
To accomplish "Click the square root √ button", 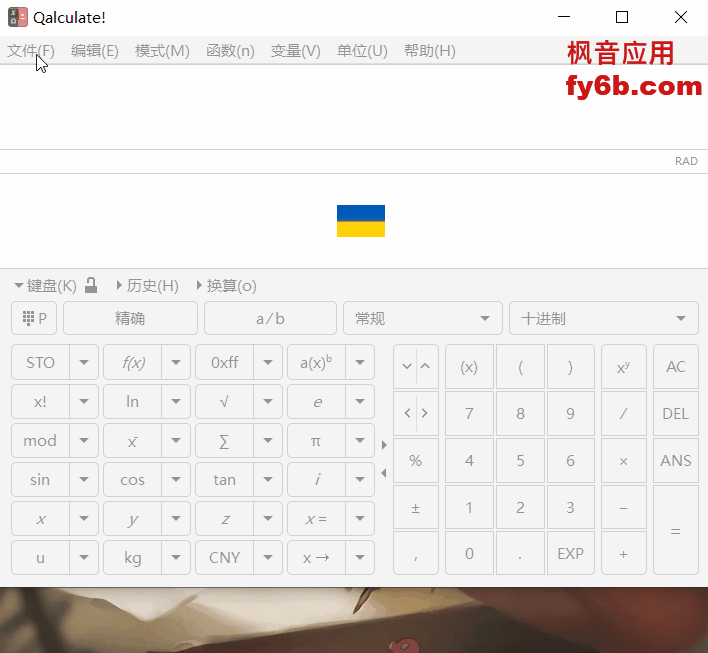I will [225, 401].
